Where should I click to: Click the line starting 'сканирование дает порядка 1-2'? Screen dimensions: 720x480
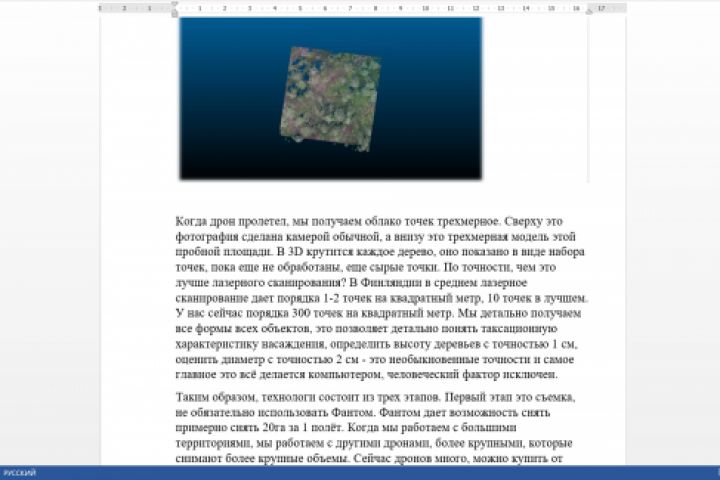point(381,298)
